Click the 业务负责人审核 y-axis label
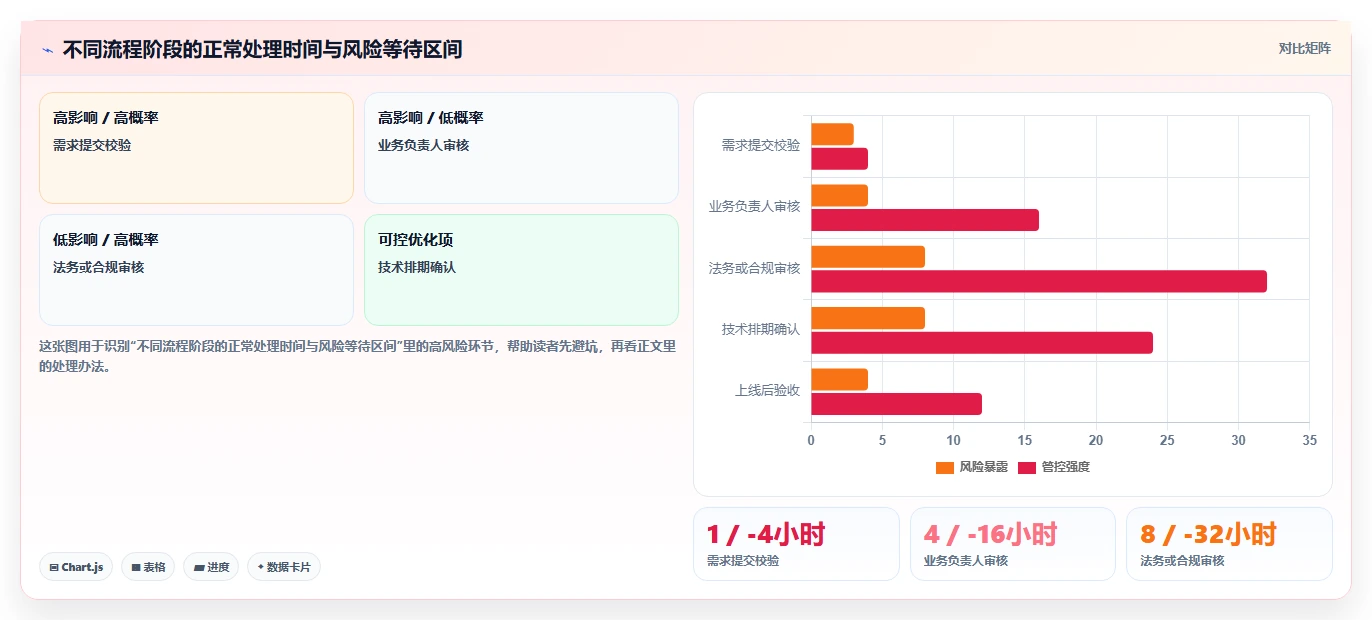Screen dimensions: 1372x620 (x=755, y=207)
